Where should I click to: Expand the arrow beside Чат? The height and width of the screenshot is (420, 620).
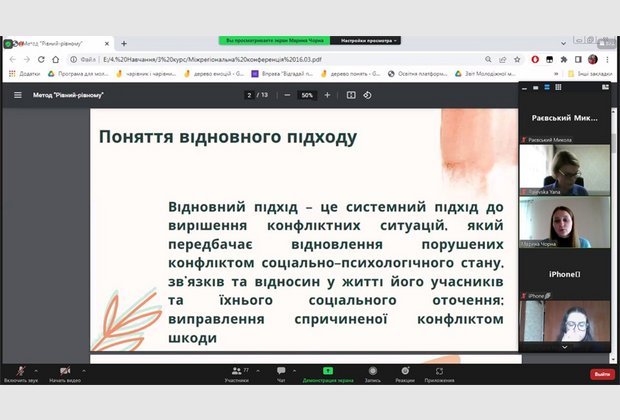pyautogui.click(x=294, y=371)
